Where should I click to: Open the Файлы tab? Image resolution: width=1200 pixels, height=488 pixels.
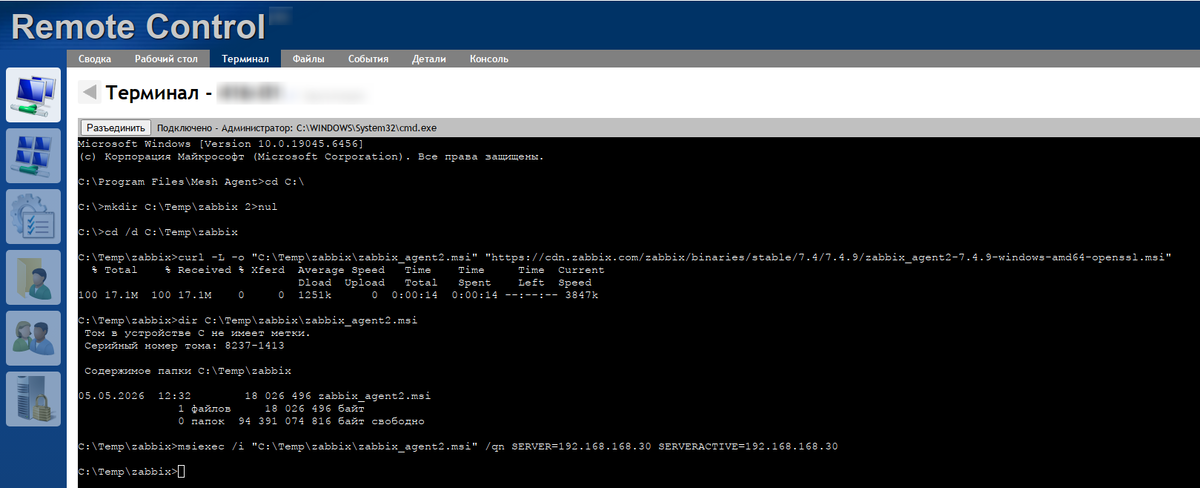pos(308,59)
